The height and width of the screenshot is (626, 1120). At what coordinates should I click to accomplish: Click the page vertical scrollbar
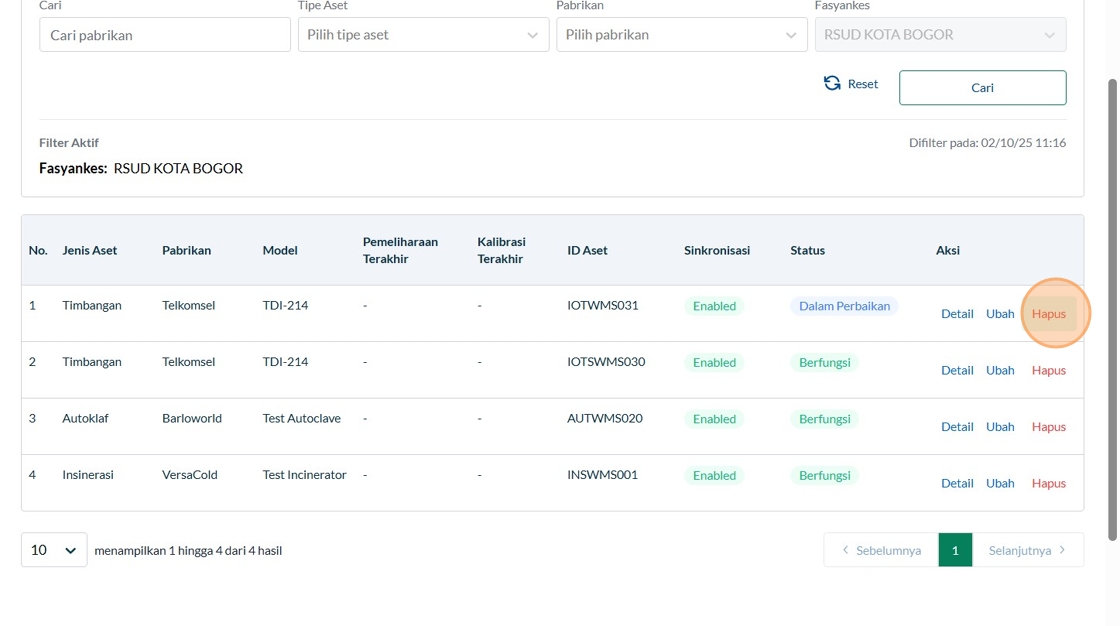(1112, 310)
